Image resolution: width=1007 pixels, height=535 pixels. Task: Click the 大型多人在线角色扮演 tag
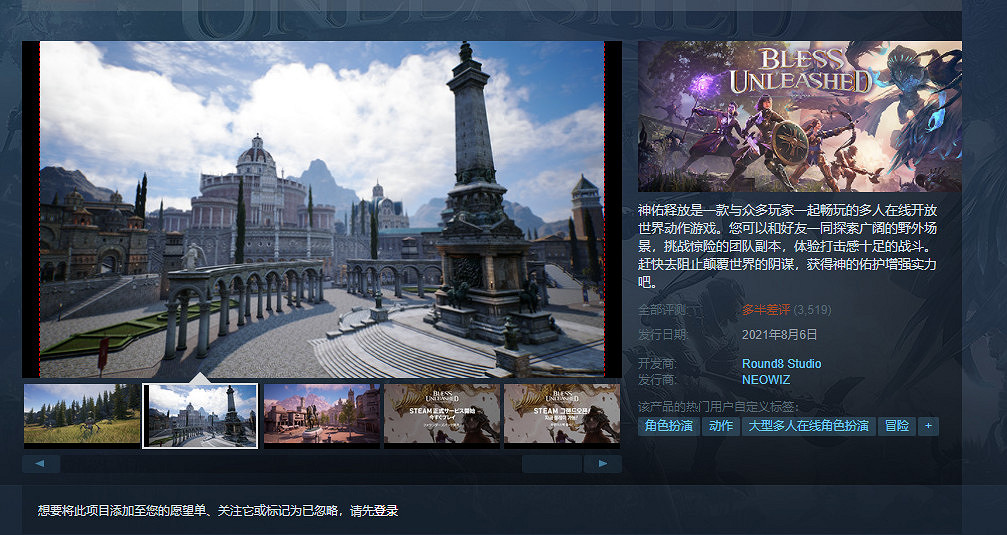pos(808,426)
